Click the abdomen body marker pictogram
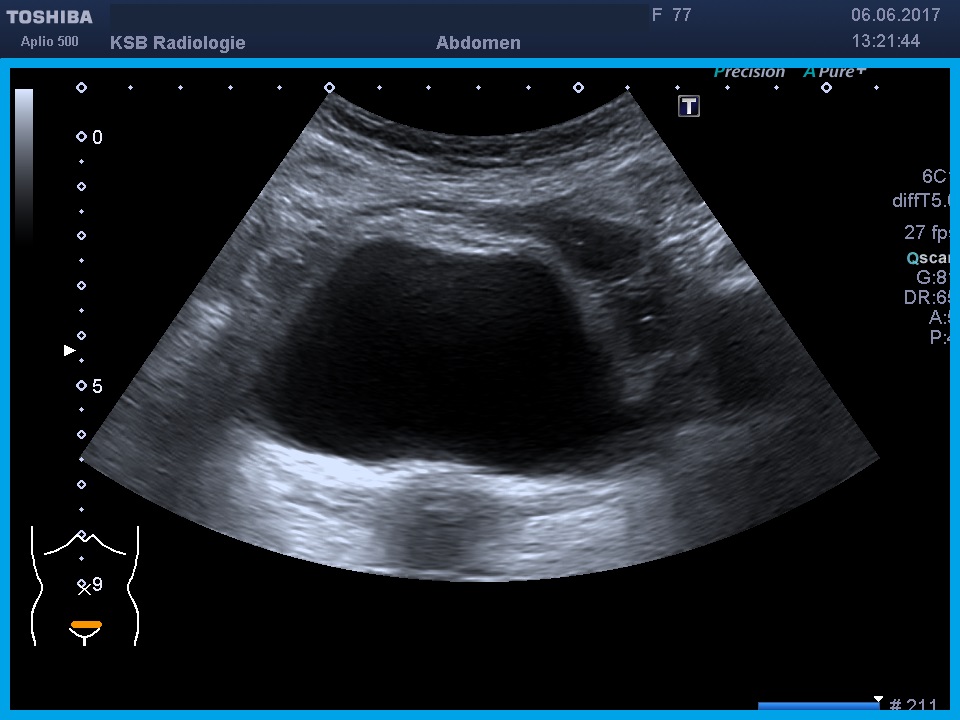 click(85, 586)
